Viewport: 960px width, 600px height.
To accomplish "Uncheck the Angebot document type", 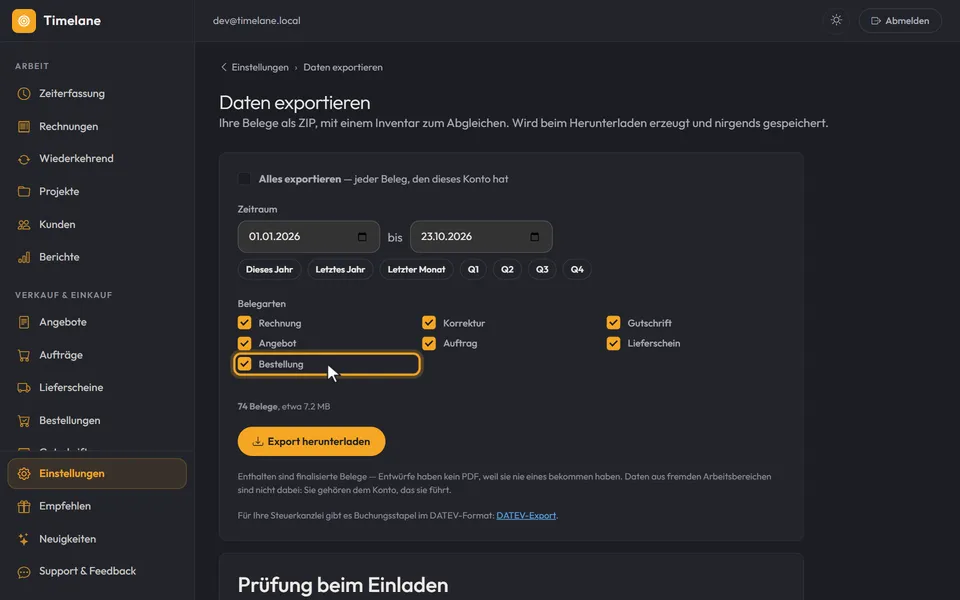I will click(244, 343).
